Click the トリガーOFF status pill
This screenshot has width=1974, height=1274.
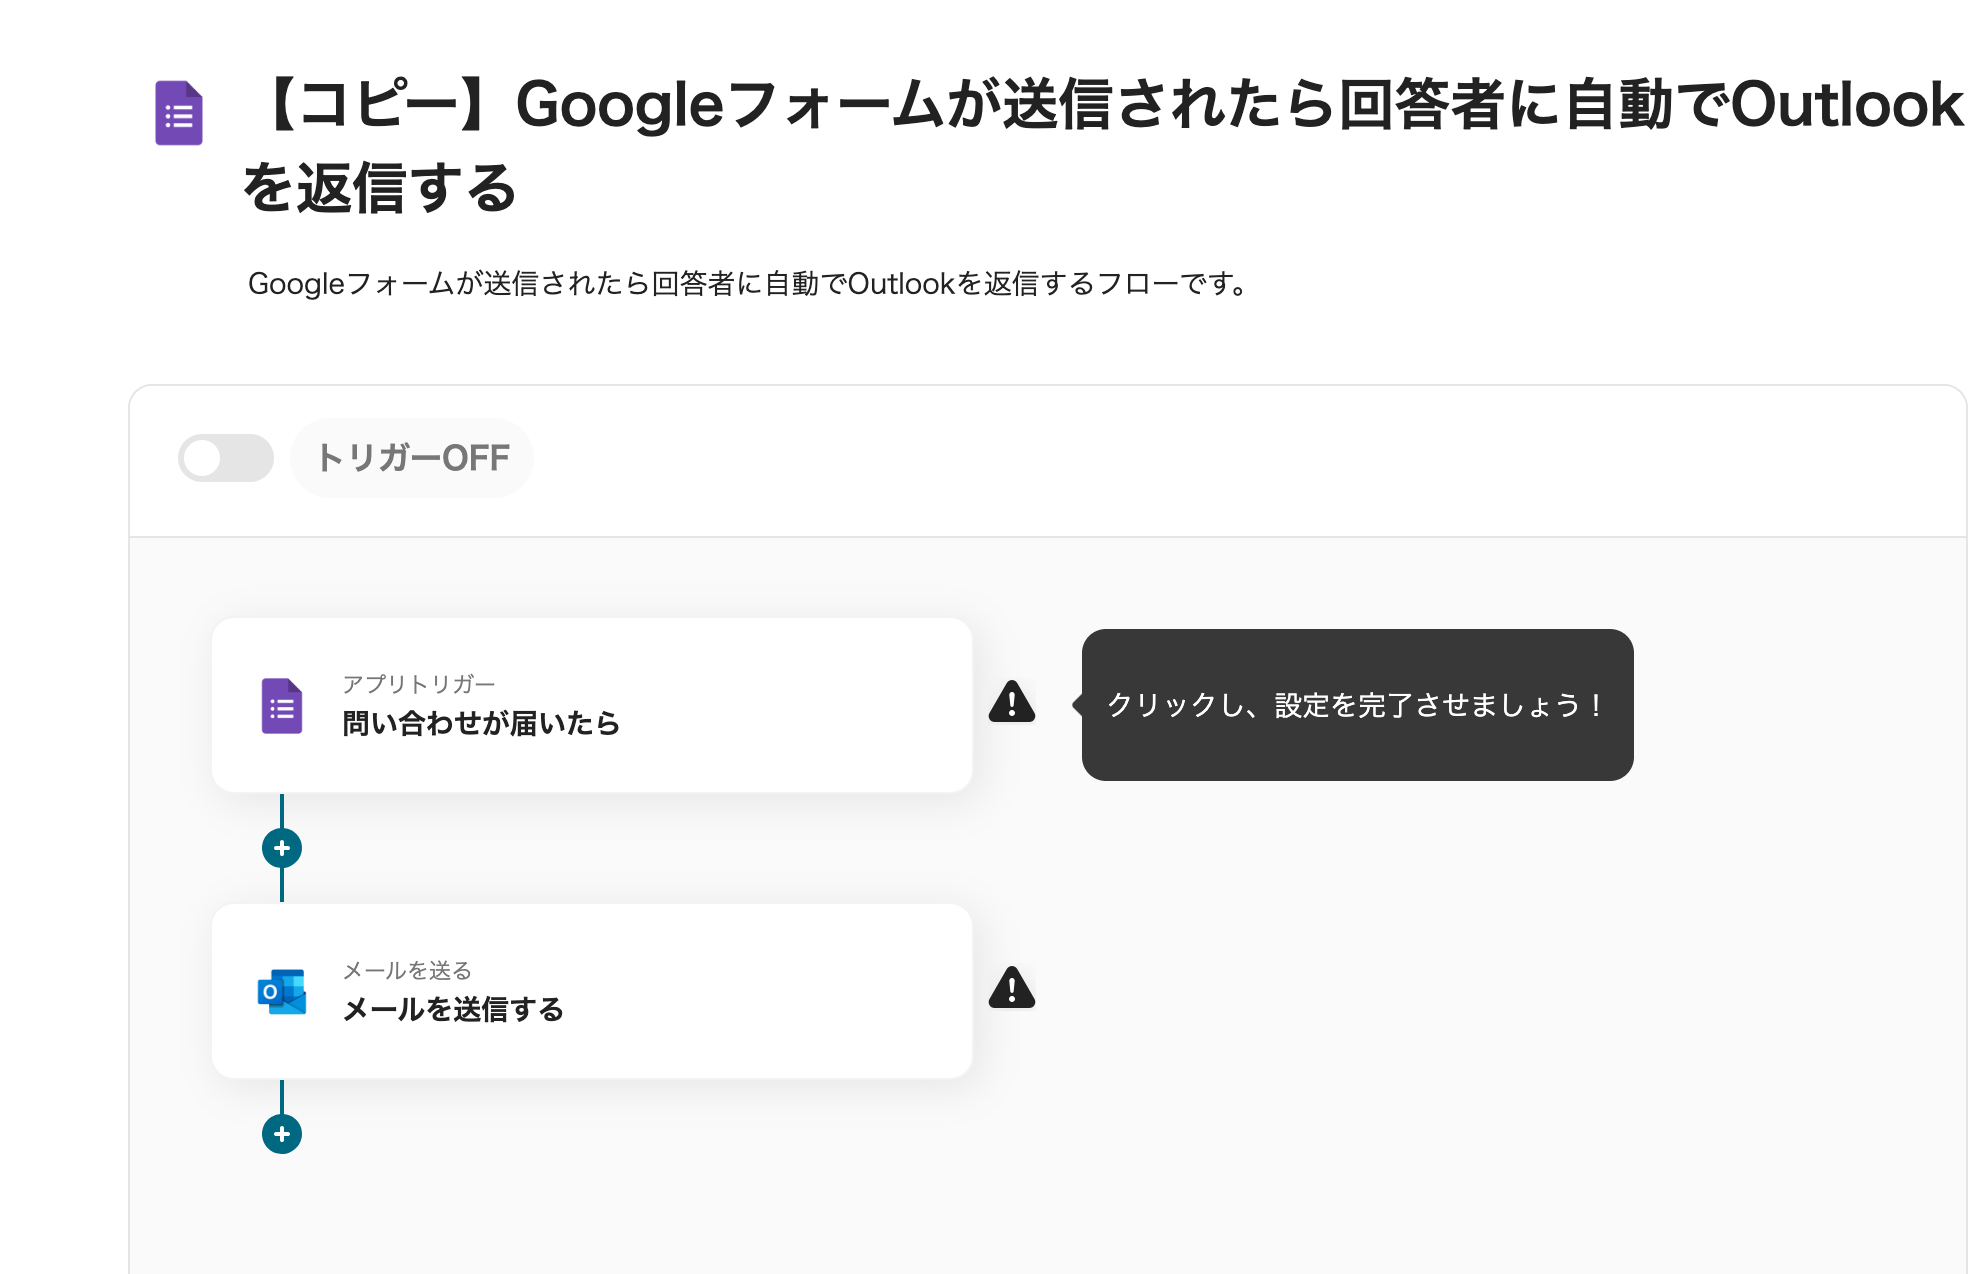click(x=412, y=458)
